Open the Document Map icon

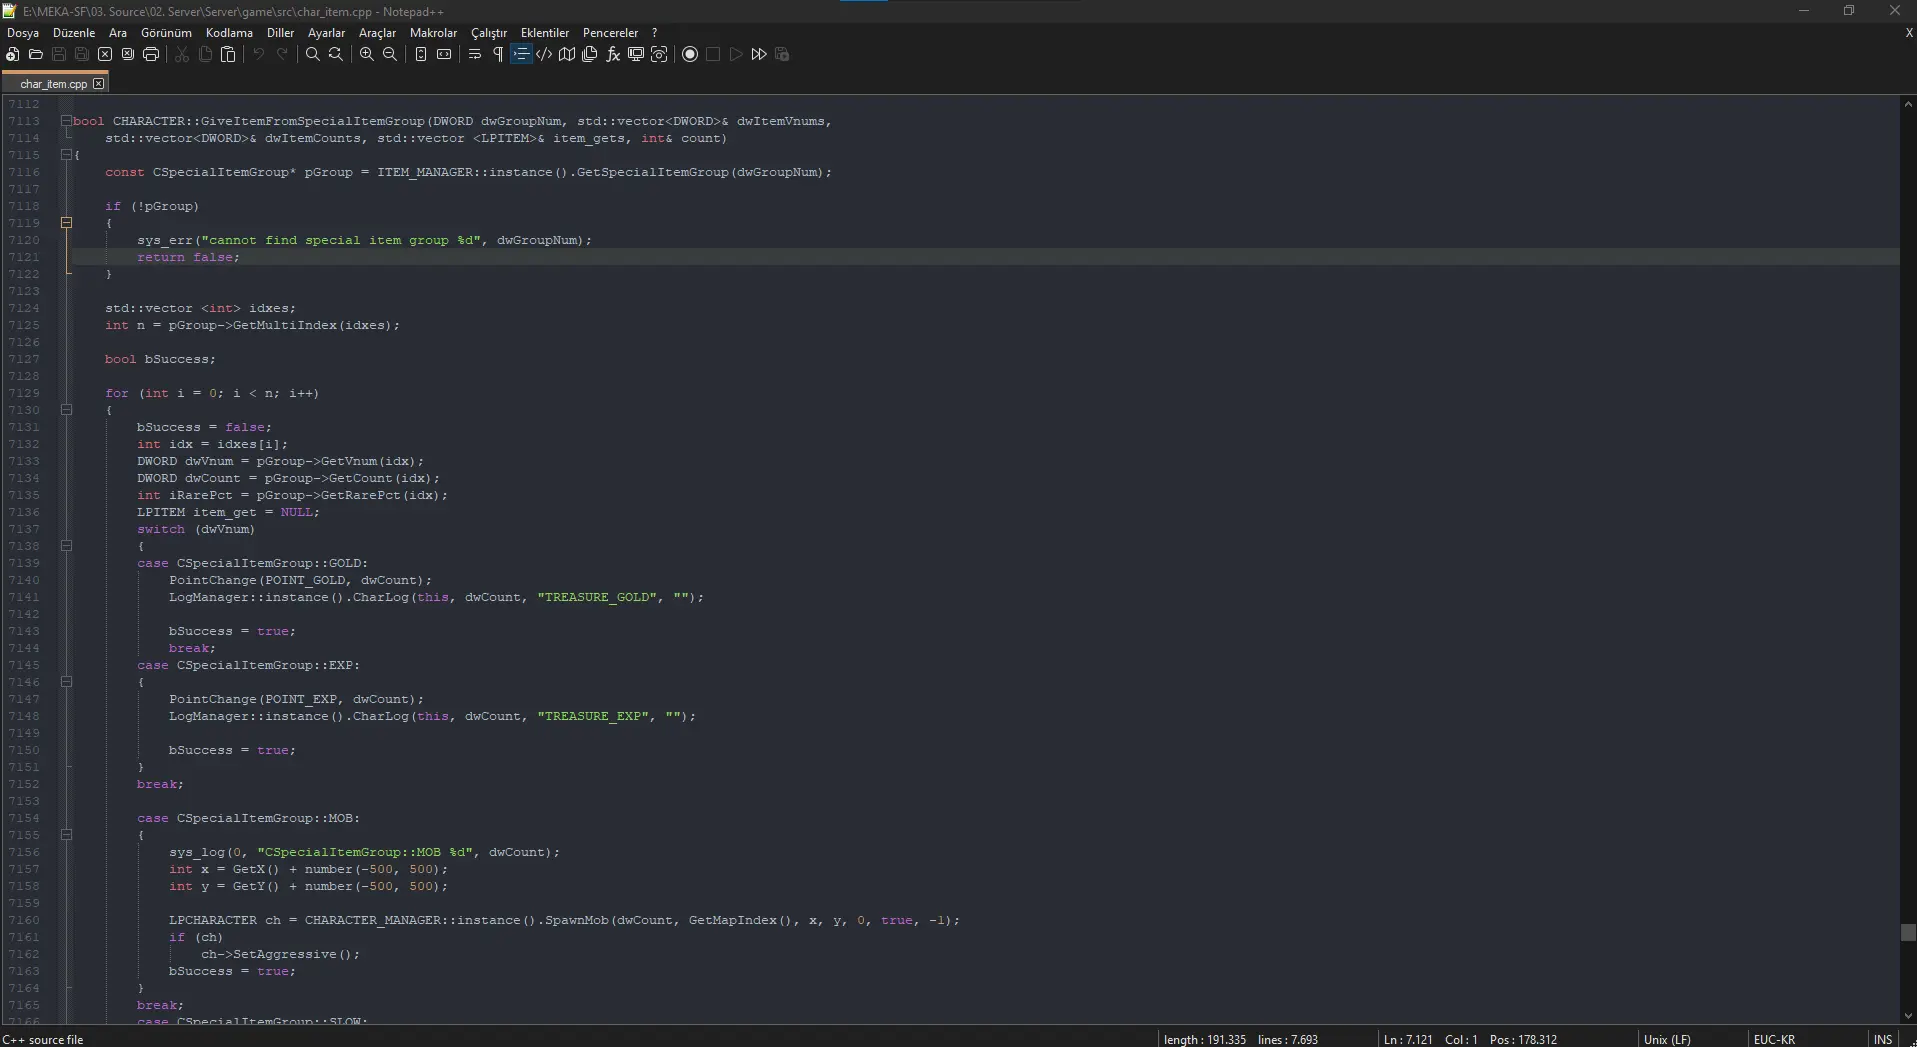click(x=567, y=54)
